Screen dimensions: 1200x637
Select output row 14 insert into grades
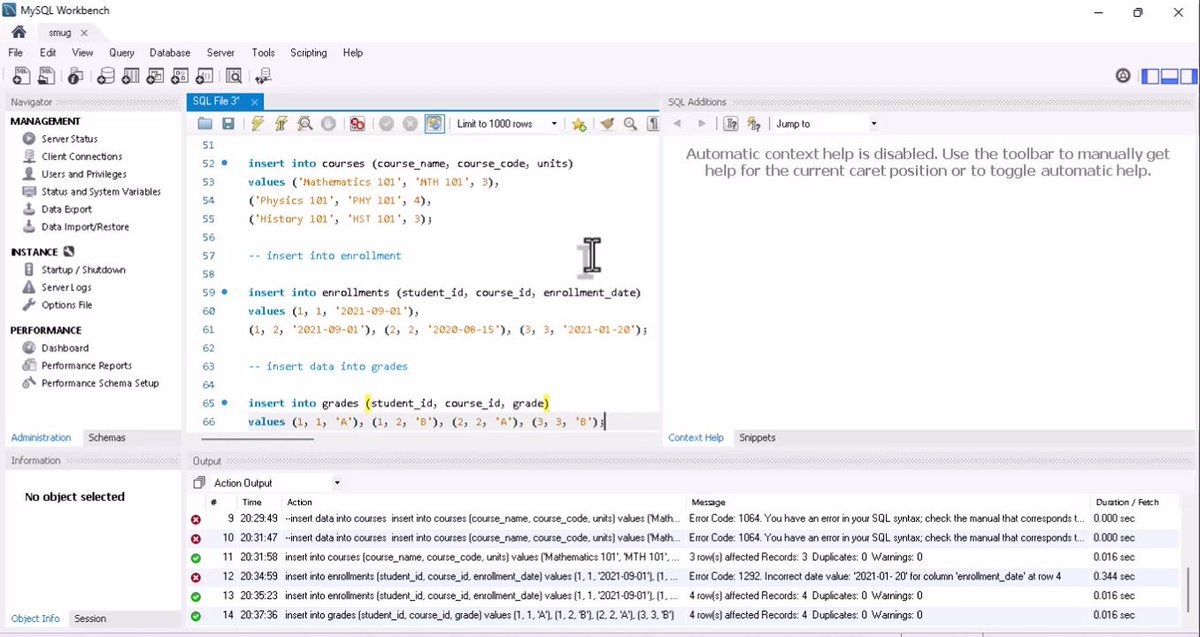685,615
